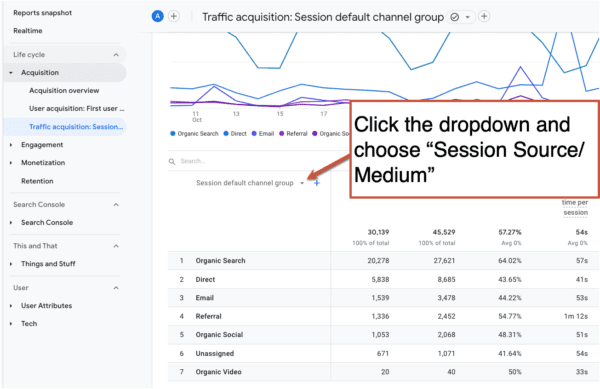Viewport: 600px width, 389px height.
Task: Add a comparison using plus icon beside A
Action: click(x=174, y=16)
